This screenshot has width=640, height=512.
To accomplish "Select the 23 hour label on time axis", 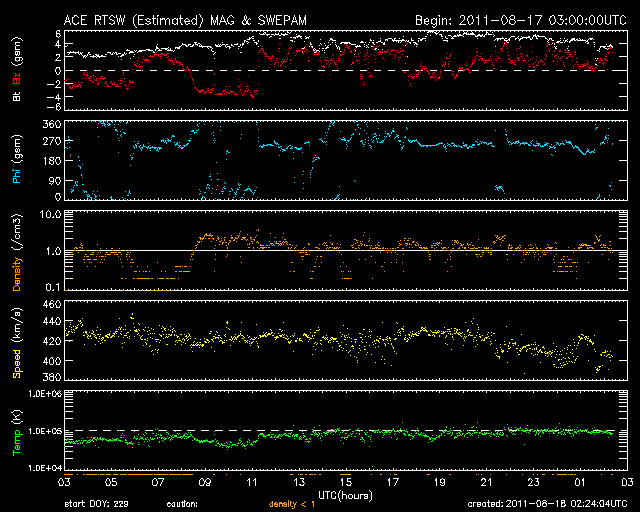I will pos(533,483).
